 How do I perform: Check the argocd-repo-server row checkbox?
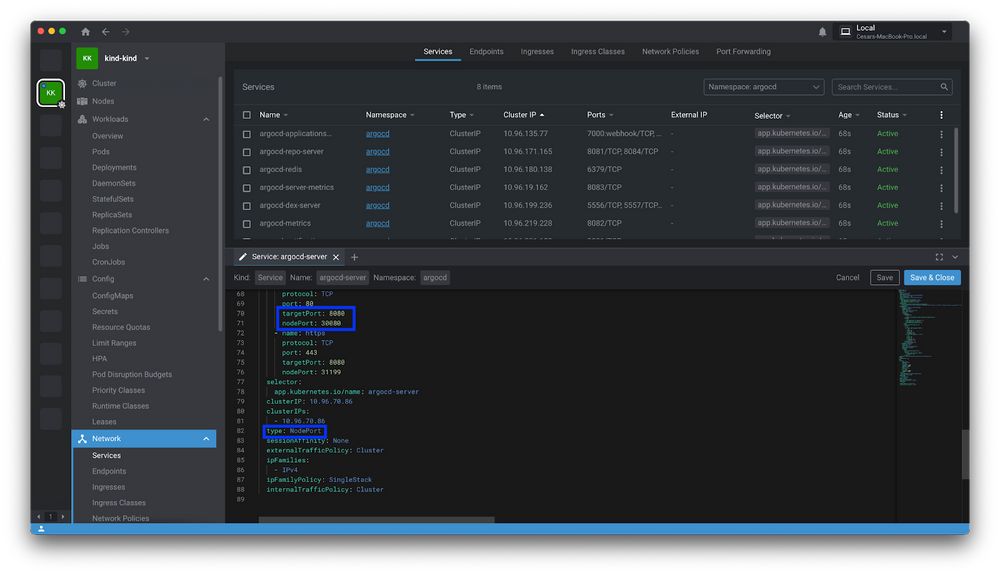(247, 152)
